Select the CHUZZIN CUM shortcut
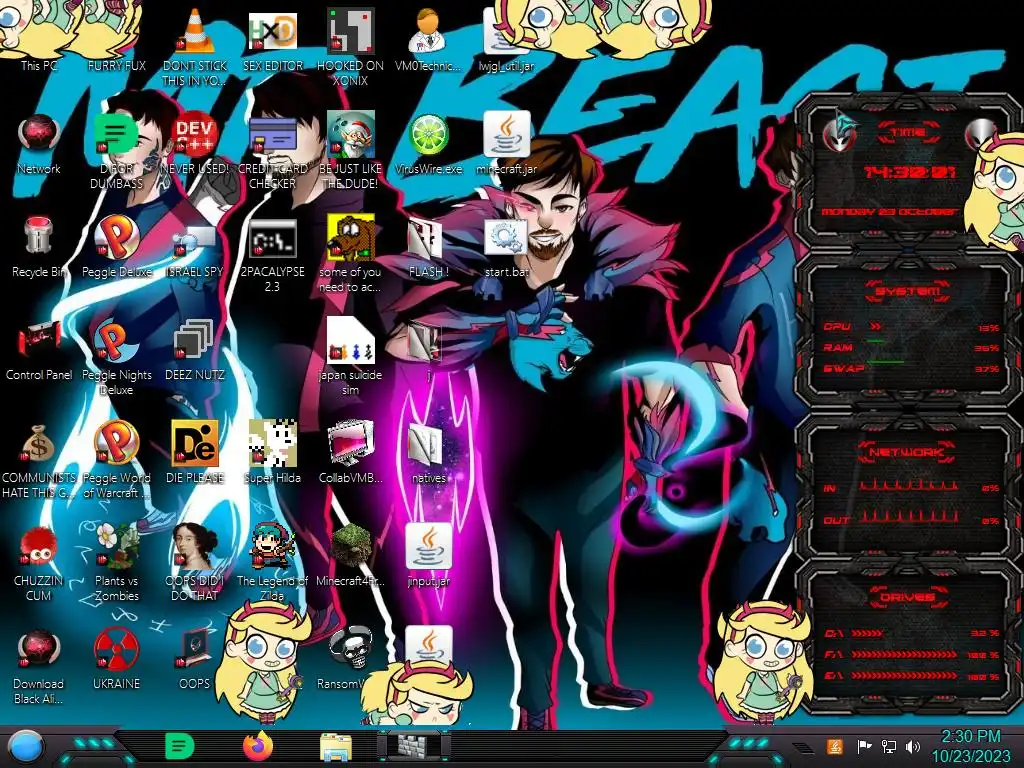 pos(39,563)
